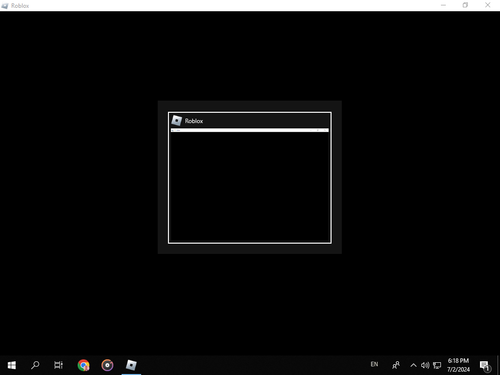Close the Roblox window
Image resolution: width=500 pixels, height=375 pixels.
[x=488, y=5]
